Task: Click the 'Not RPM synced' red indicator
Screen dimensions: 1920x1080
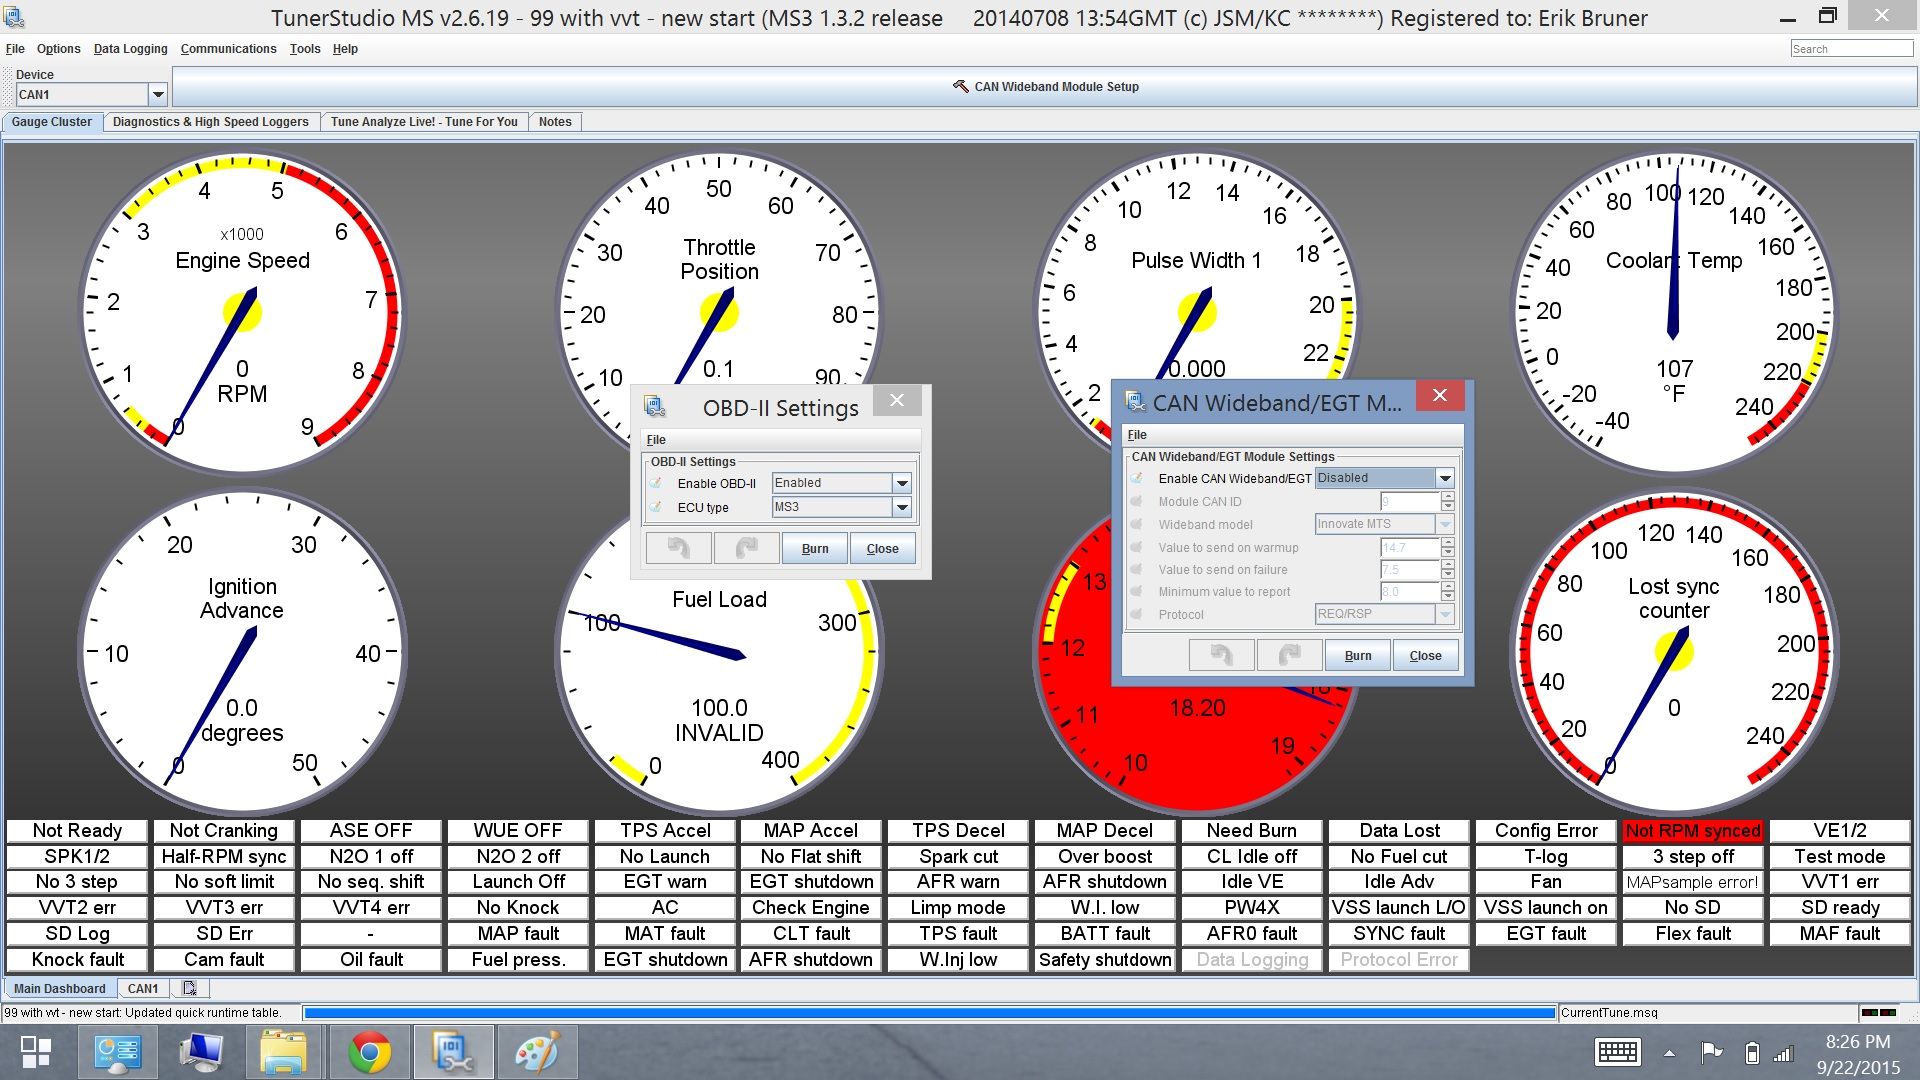Action: coord(1692,830)
